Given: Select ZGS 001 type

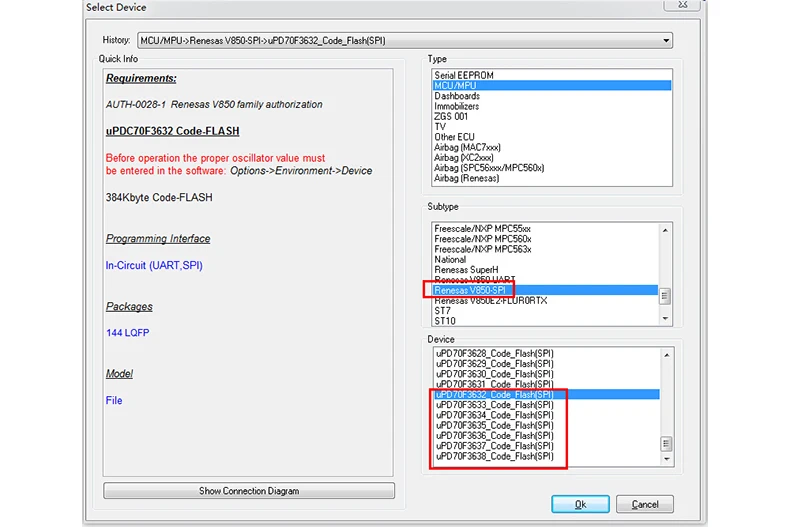Looking at the screenshot, I should point(552,116).
